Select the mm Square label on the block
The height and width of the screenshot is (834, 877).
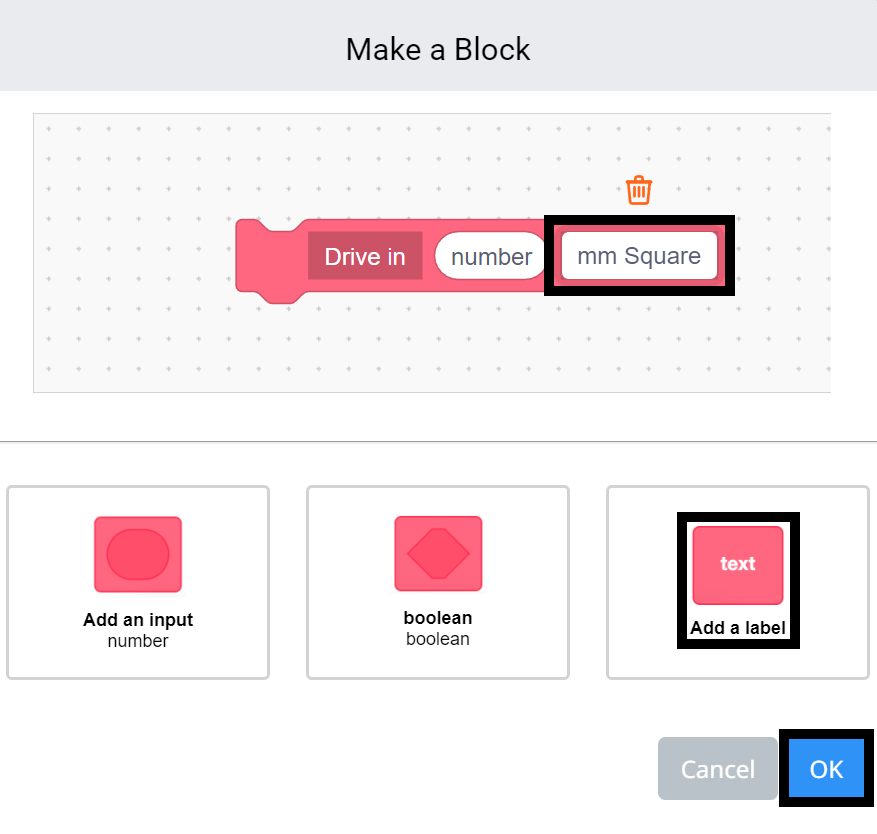coord(638,256)
